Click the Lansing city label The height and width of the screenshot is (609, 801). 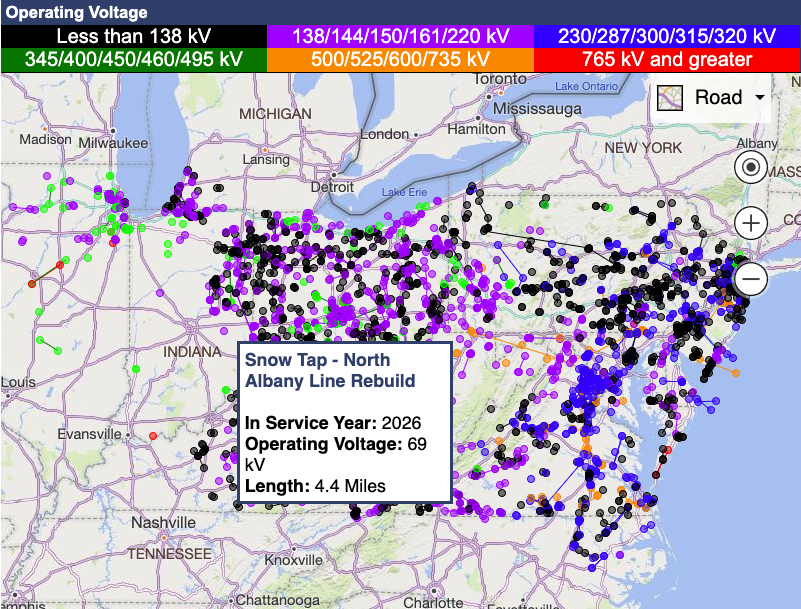coord(266,159)
